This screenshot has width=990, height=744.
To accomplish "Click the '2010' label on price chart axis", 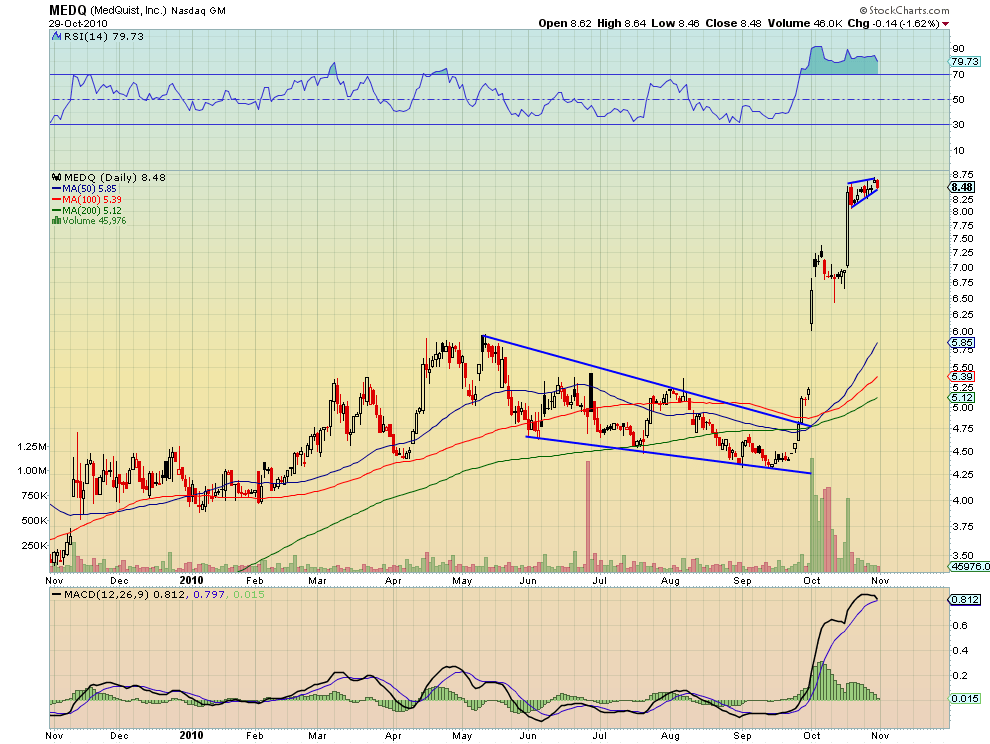I will coord(191,580).
